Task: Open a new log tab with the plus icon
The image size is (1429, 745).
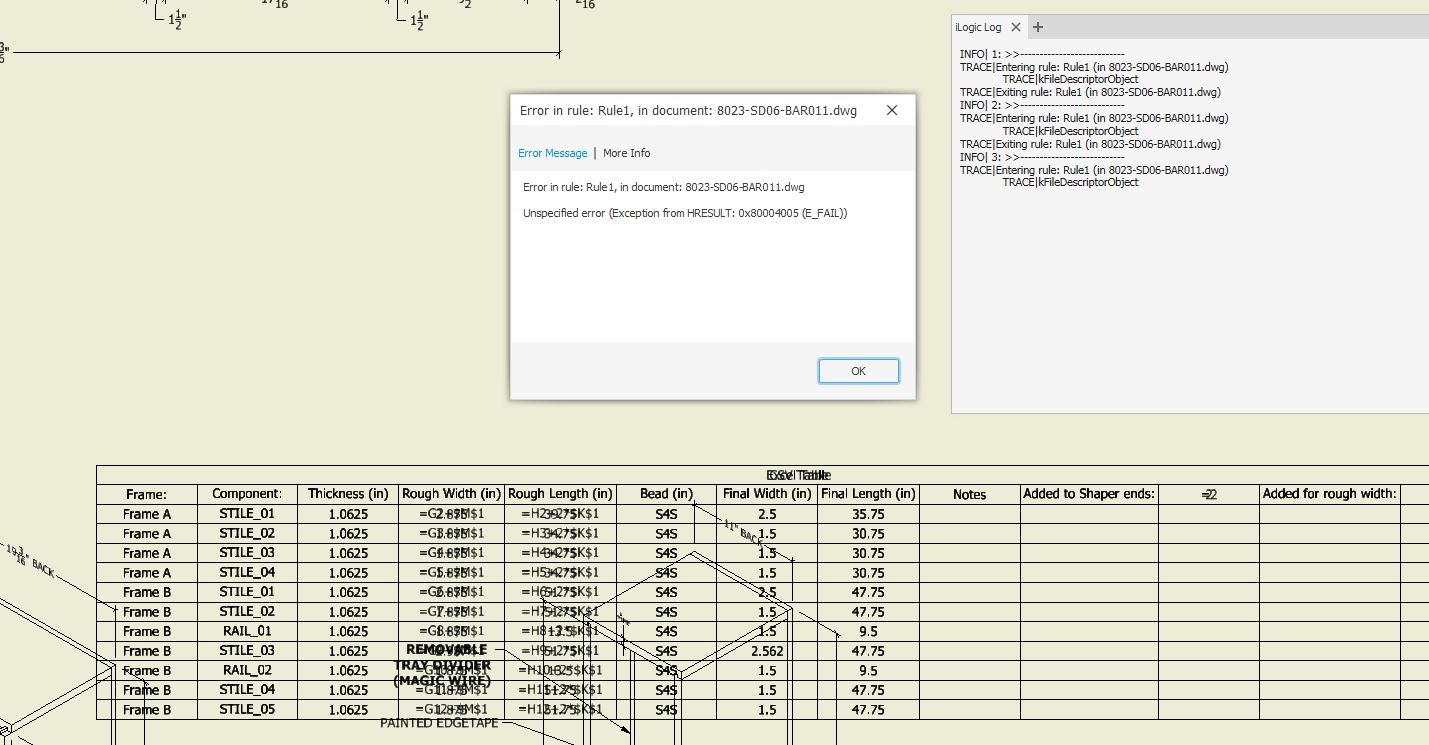Action: click(x=1037, y=27)
